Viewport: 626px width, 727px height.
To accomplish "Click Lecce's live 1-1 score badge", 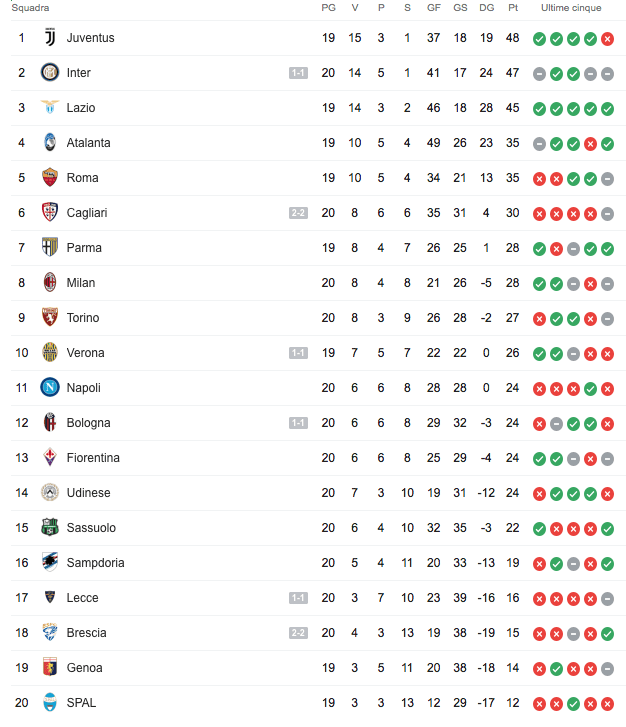I will [298, 598].
